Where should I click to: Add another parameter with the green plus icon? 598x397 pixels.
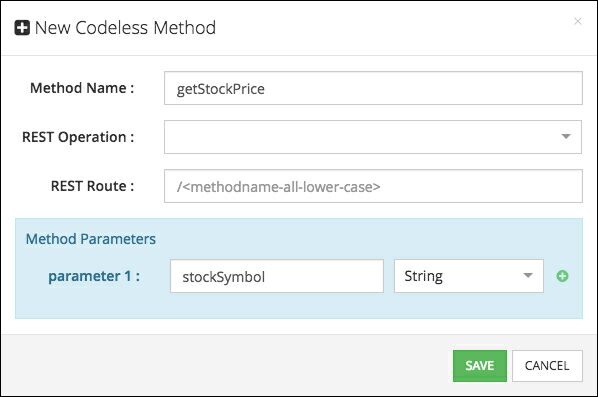point(562,276)
